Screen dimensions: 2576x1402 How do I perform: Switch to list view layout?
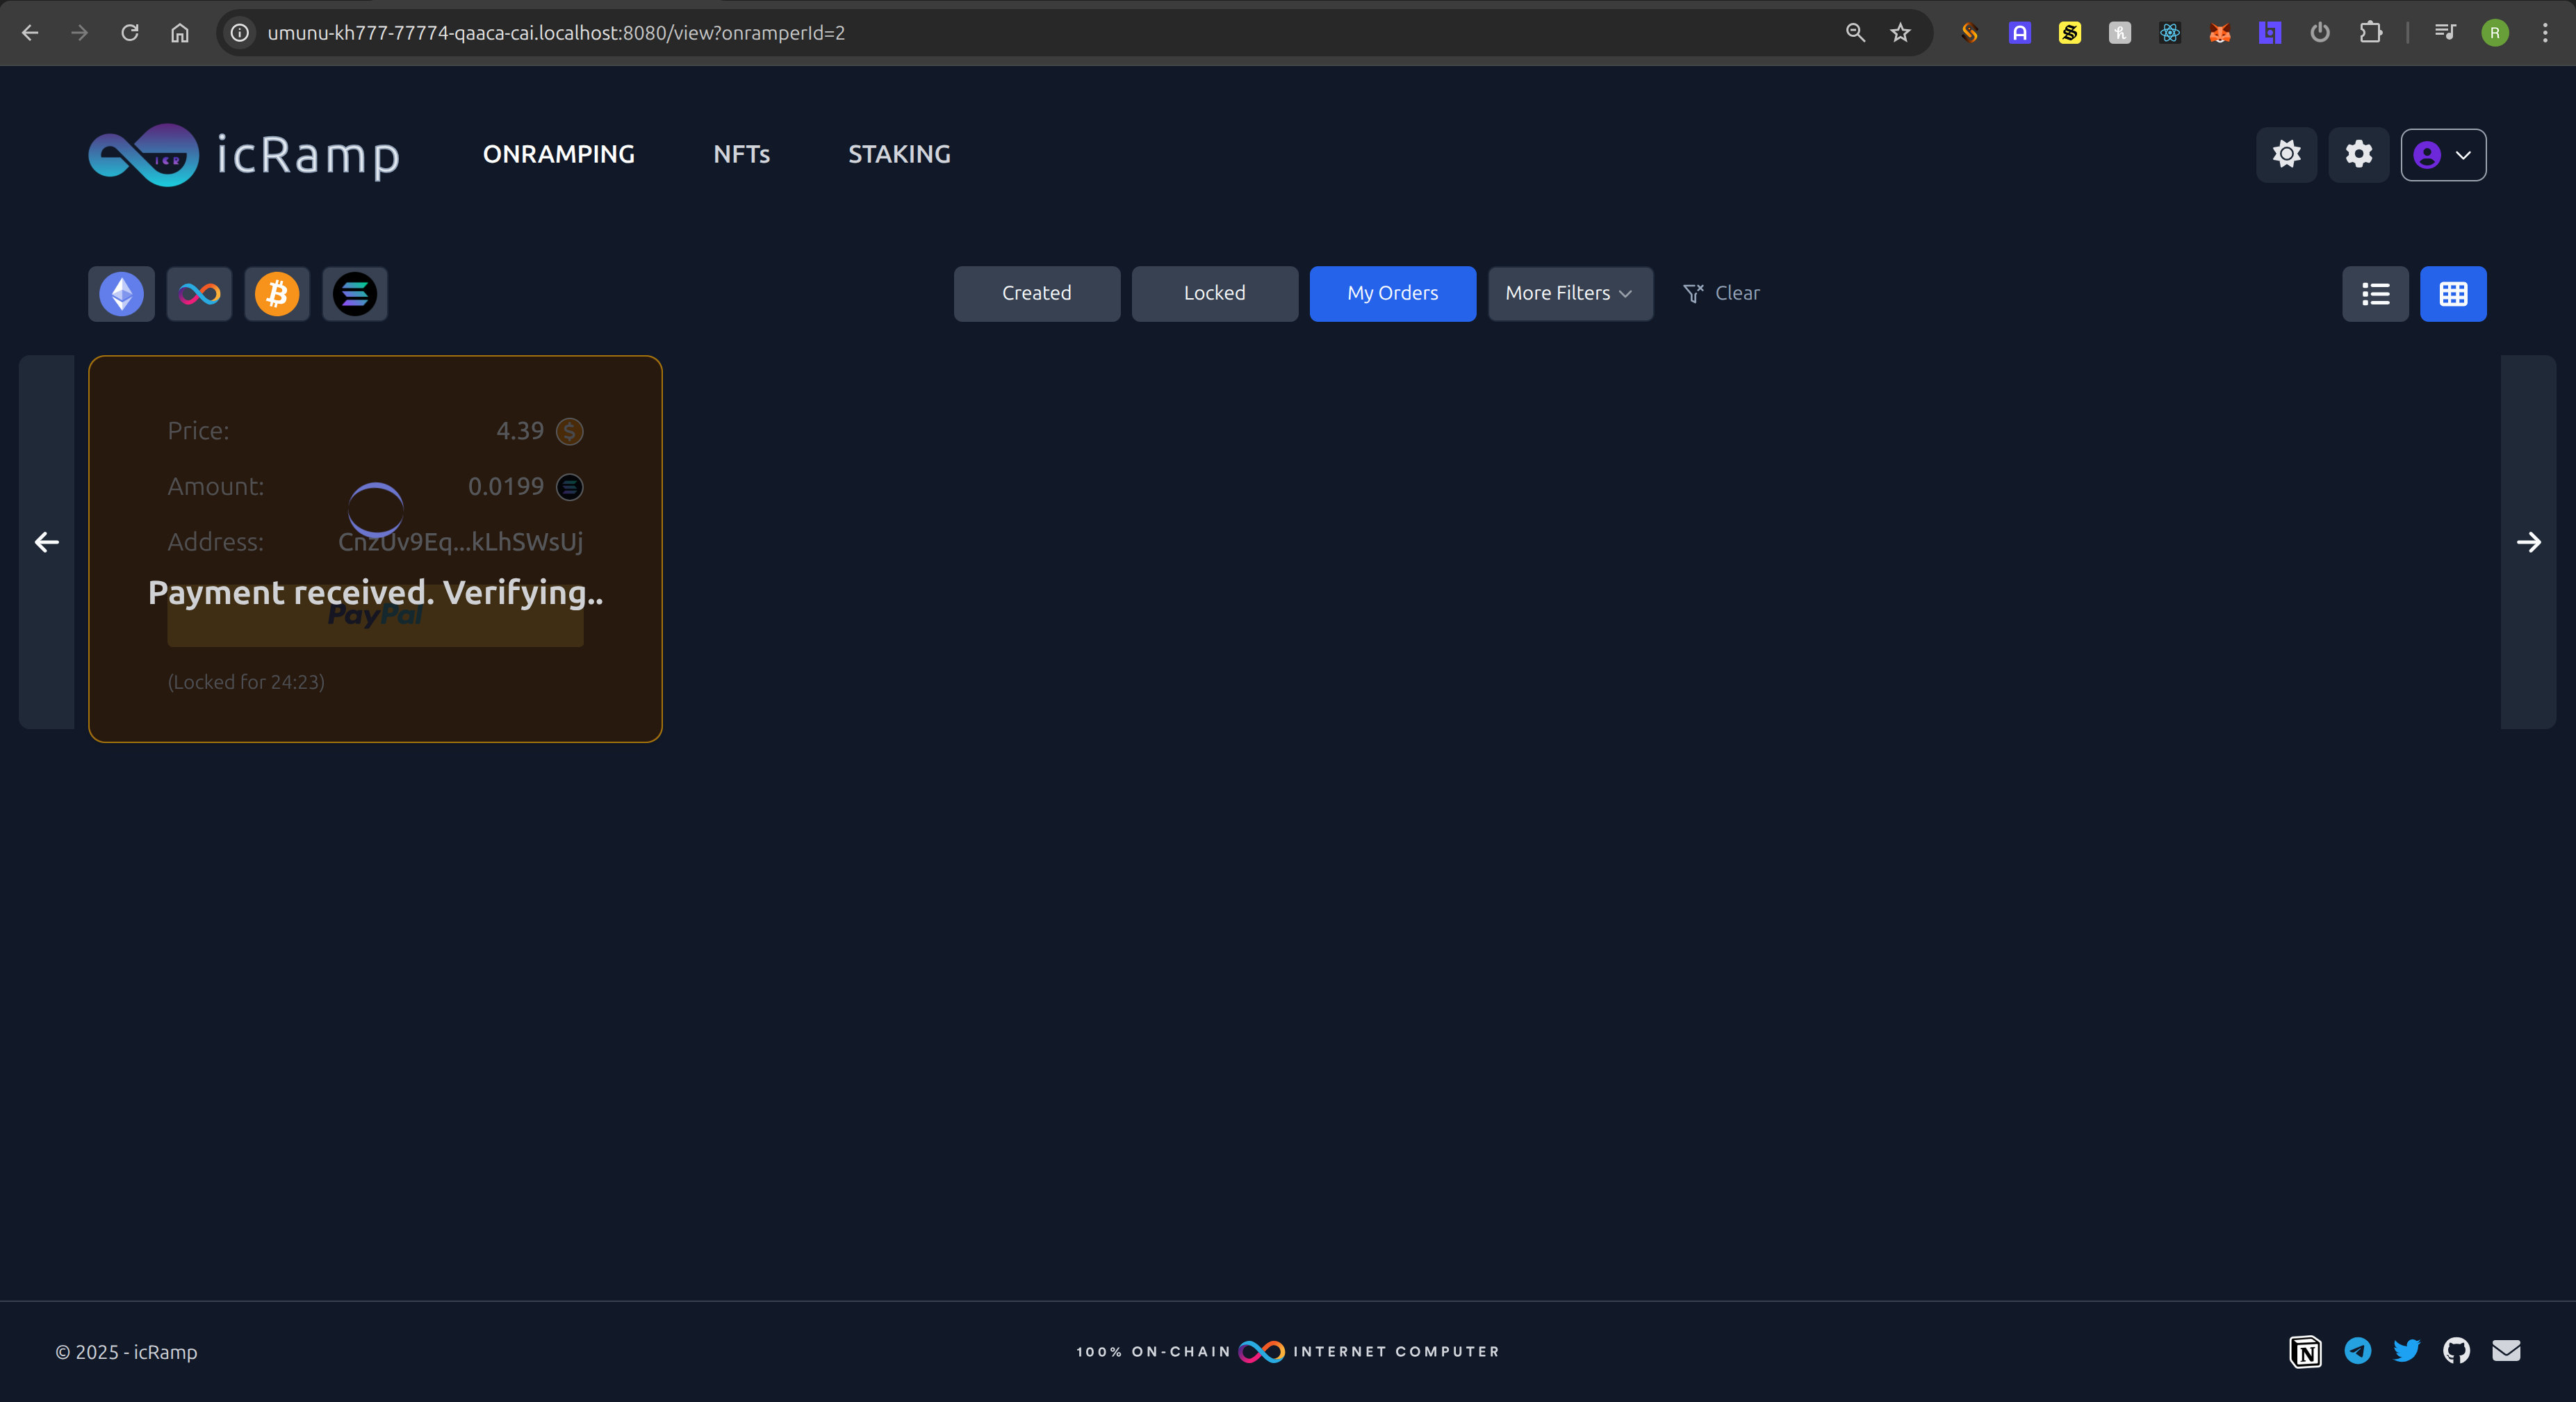click(x=2375, y=294)
